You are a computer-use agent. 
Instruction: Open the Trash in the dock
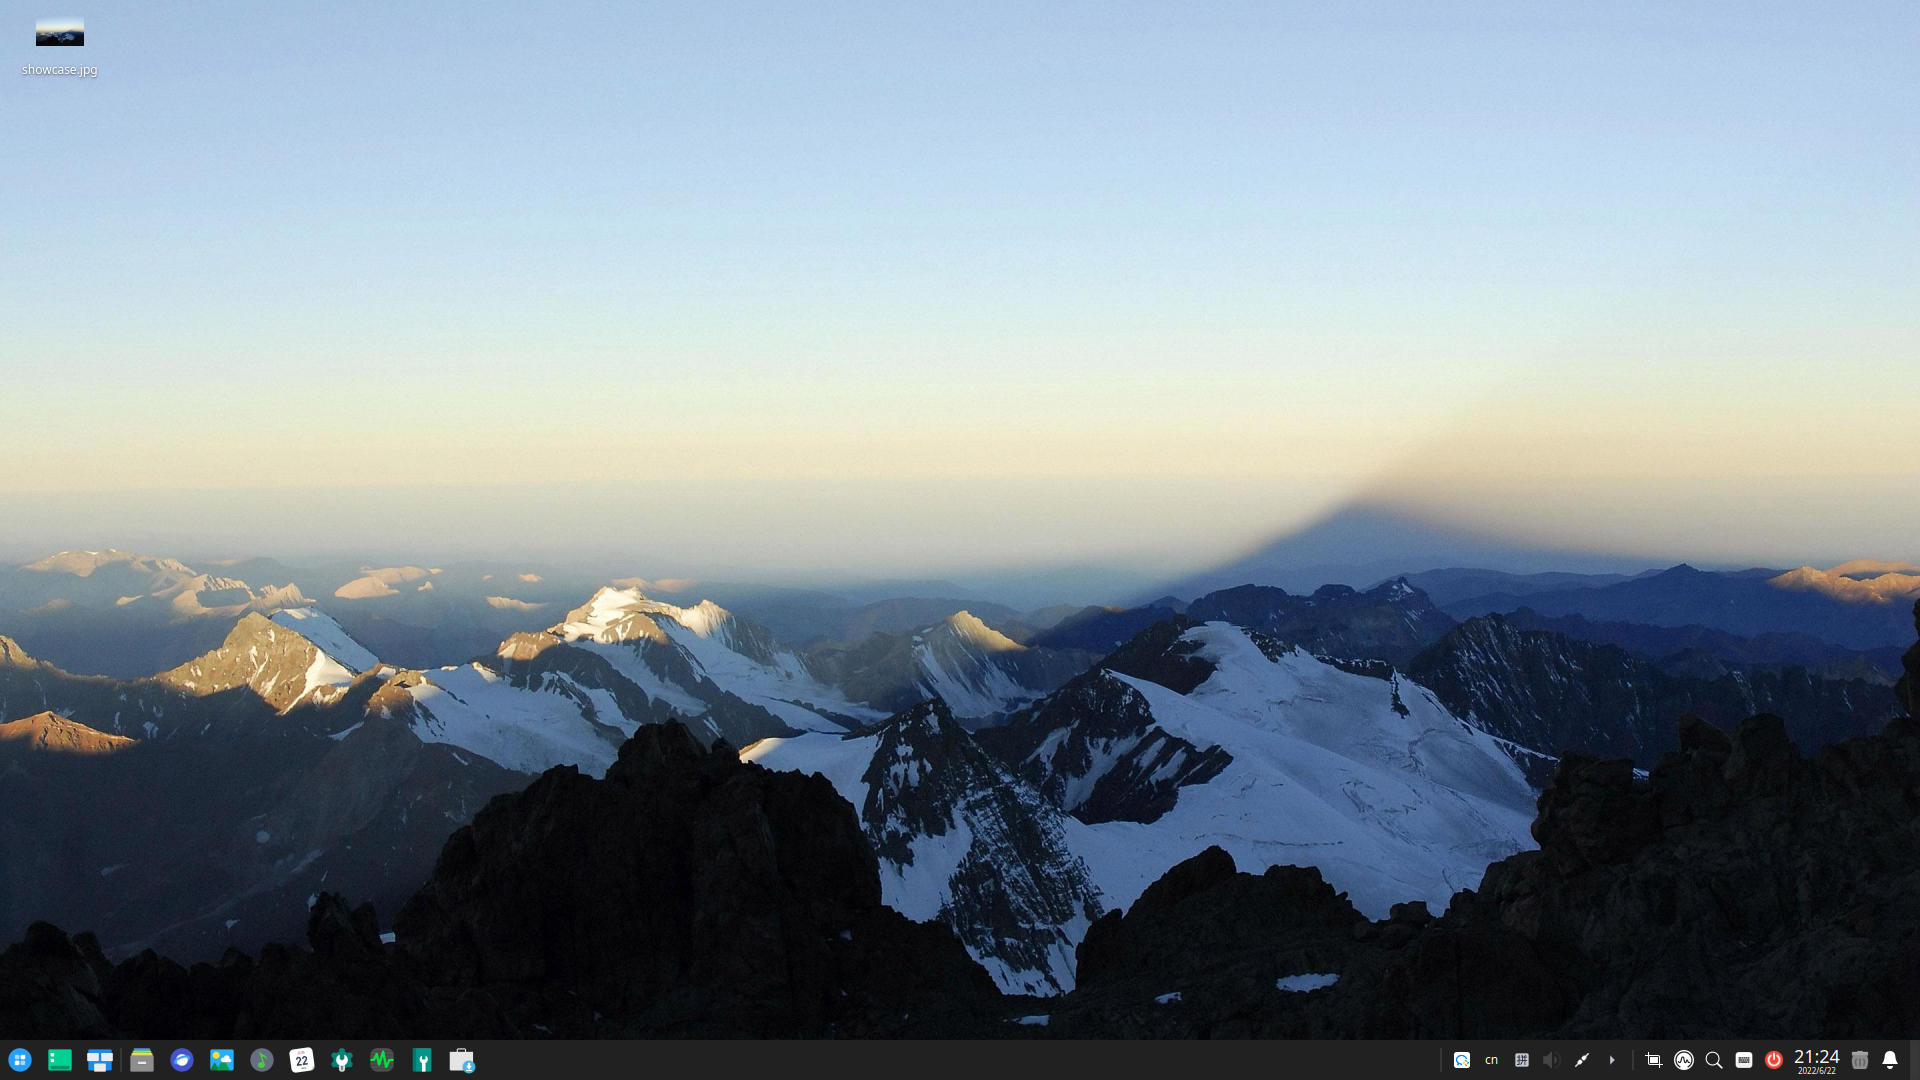pos(1860,1060)
